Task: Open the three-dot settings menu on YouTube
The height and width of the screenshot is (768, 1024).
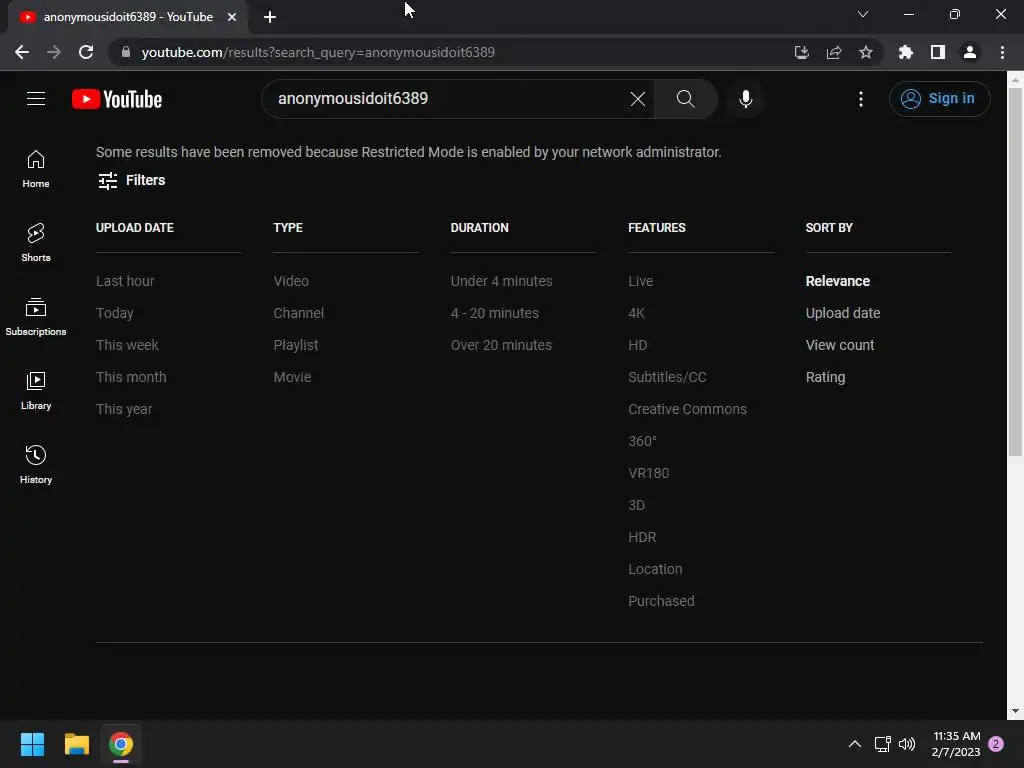Action: (861, 98)
